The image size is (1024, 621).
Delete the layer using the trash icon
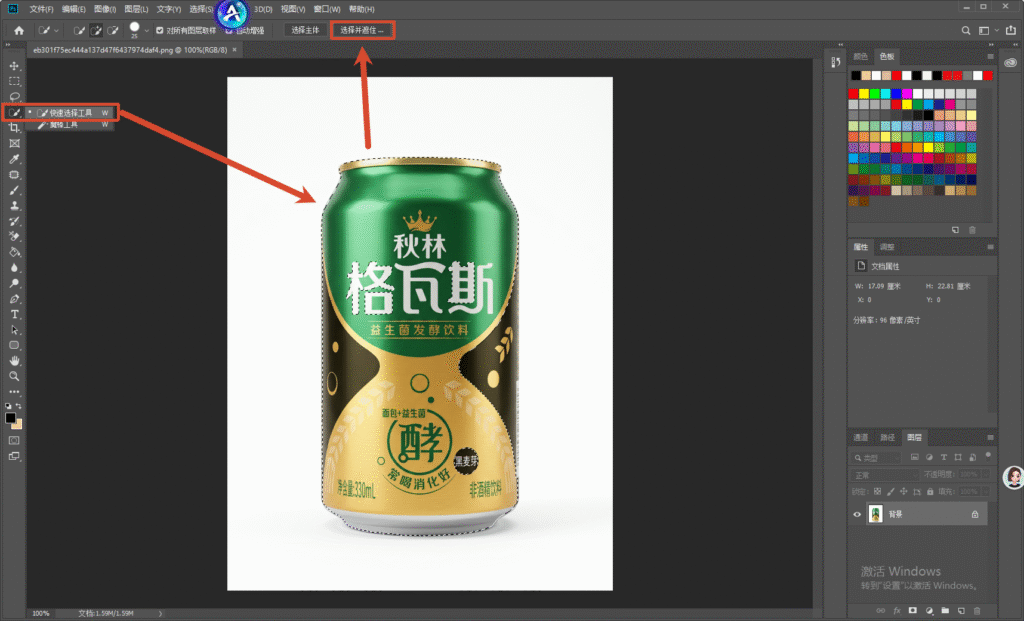[977, 611]
